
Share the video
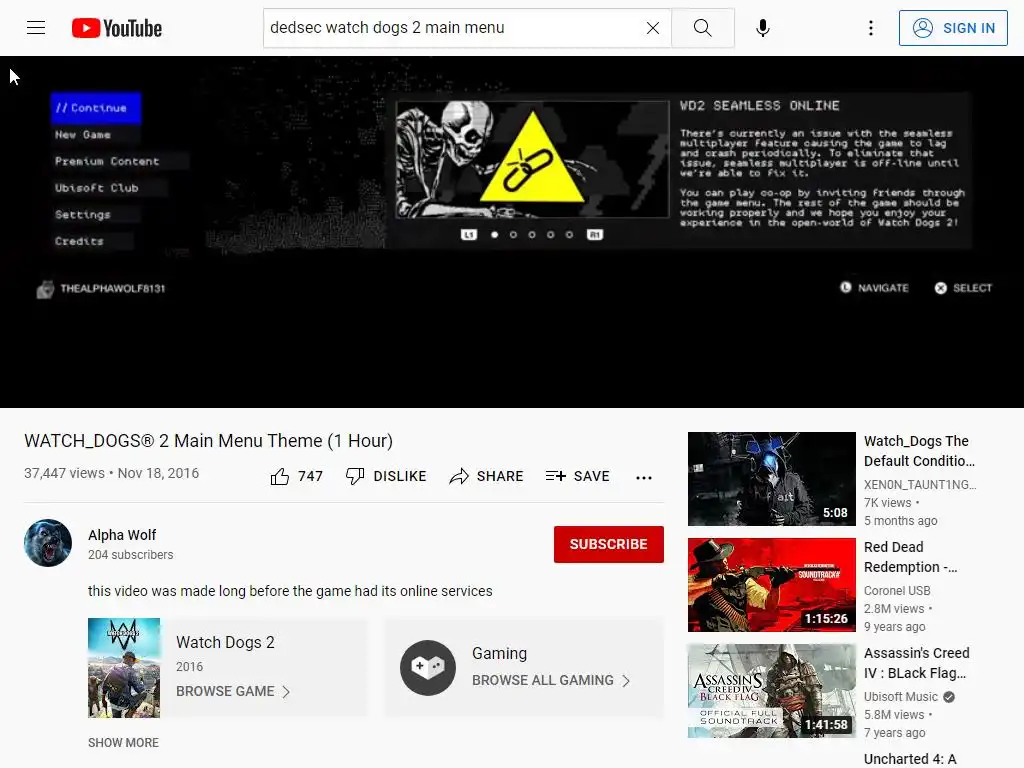tap(487, 477)
